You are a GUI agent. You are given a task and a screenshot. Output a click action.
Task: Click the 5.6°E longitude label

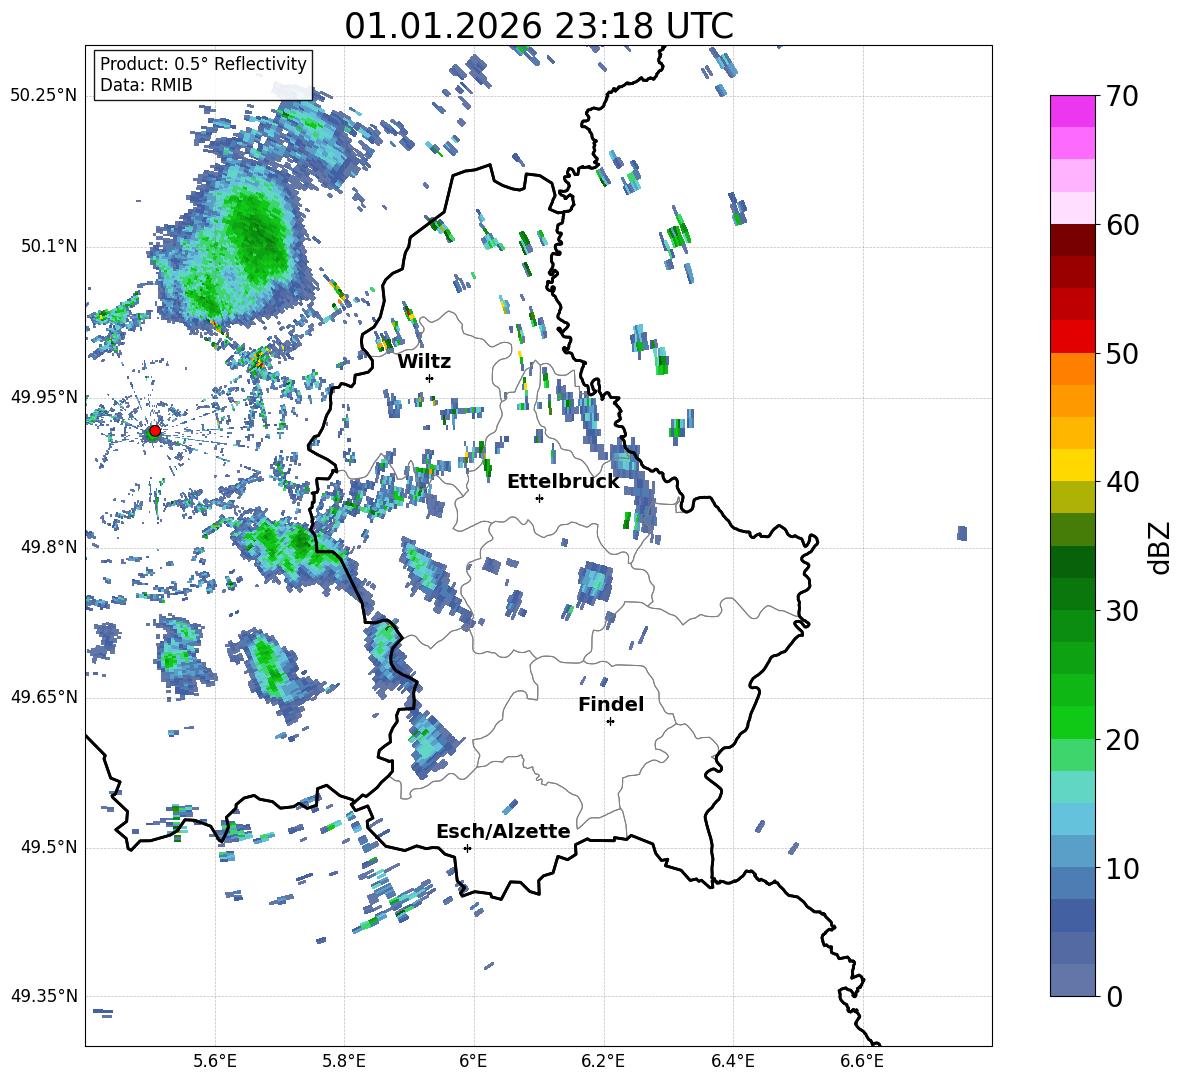point(215,1061)
